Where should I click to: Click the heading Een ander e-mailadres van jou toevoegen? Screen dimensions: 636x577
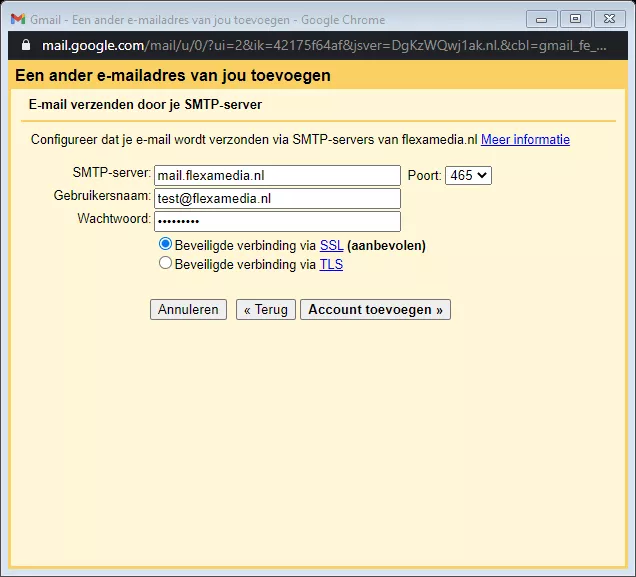coord(173,76)
